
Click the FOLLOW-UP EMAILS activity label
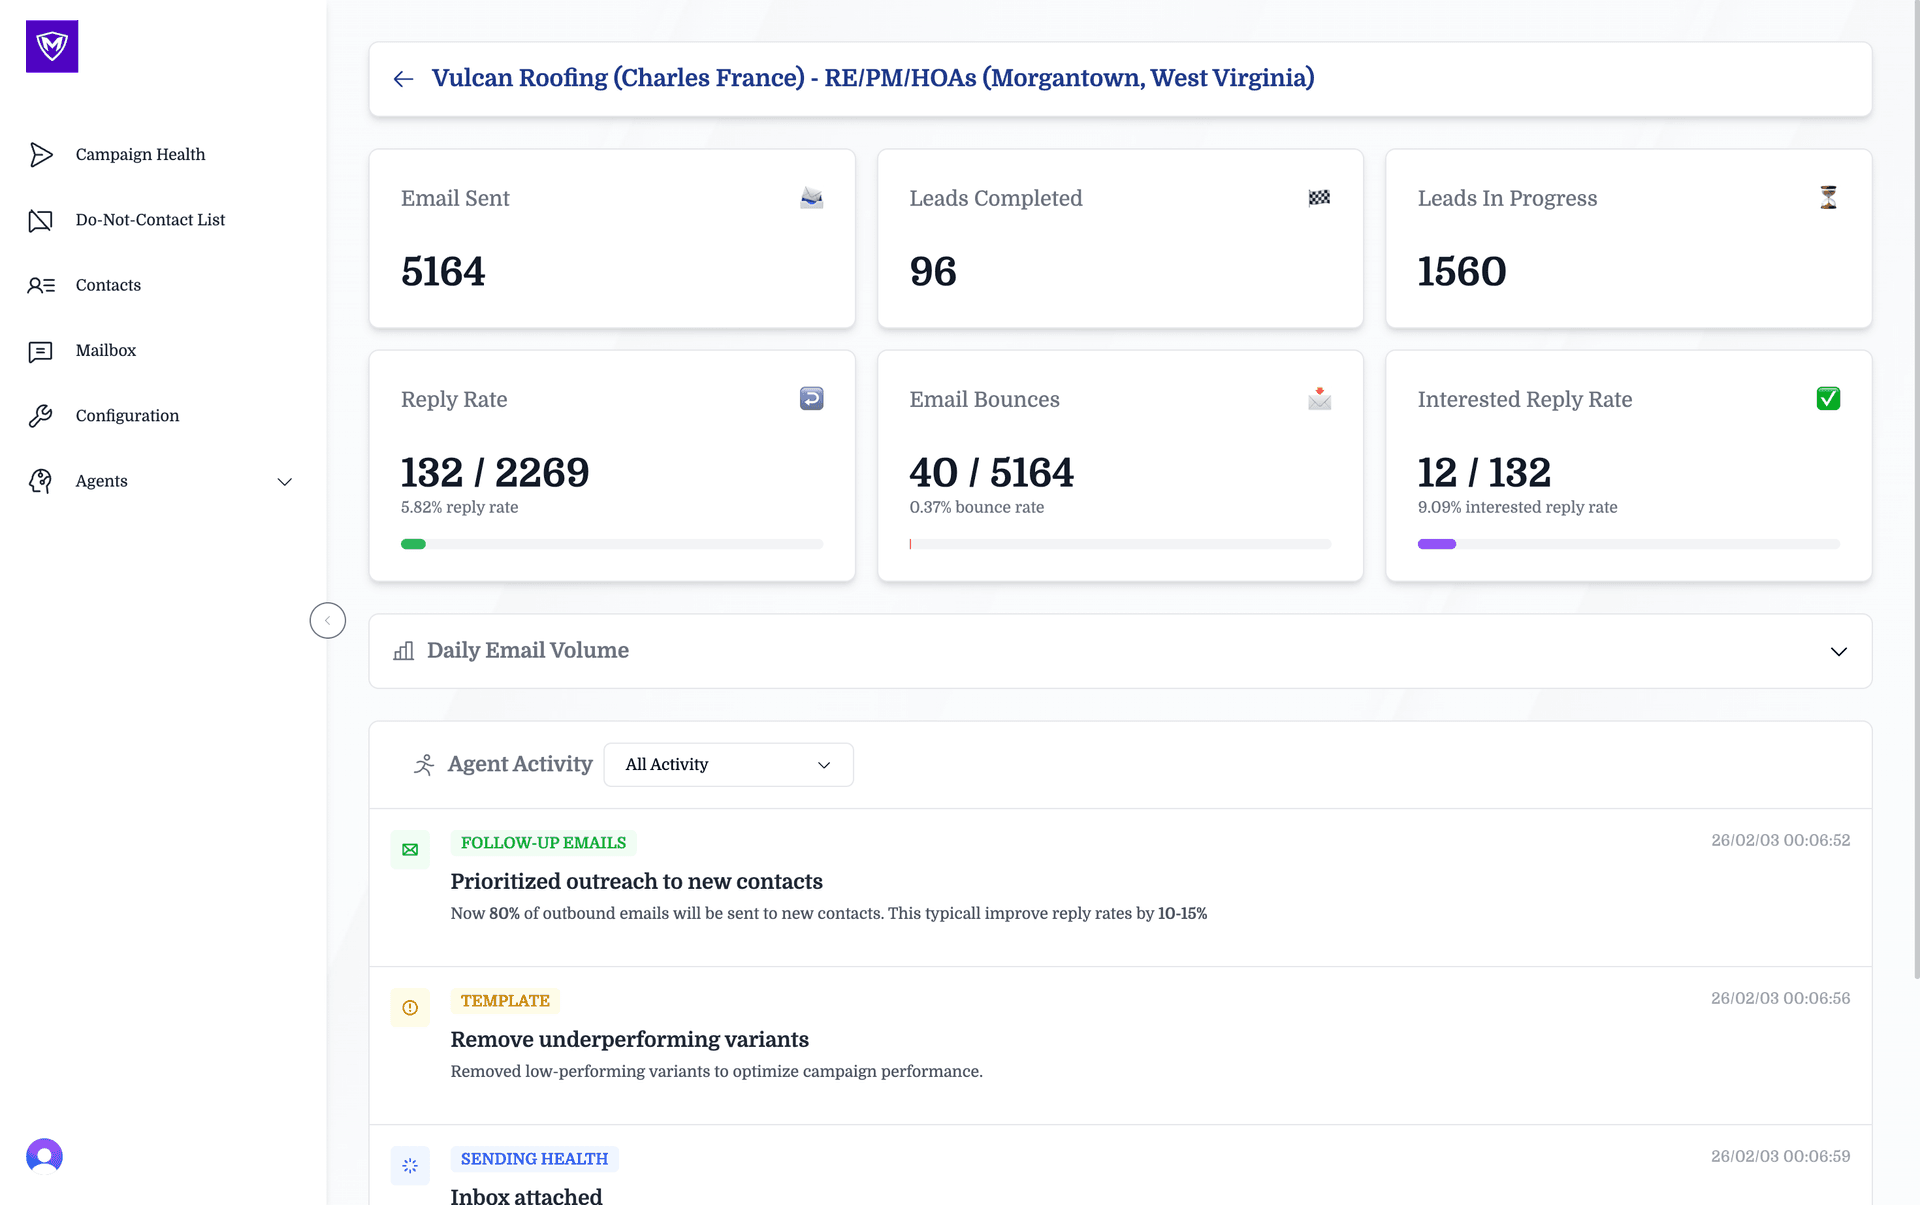543,842
